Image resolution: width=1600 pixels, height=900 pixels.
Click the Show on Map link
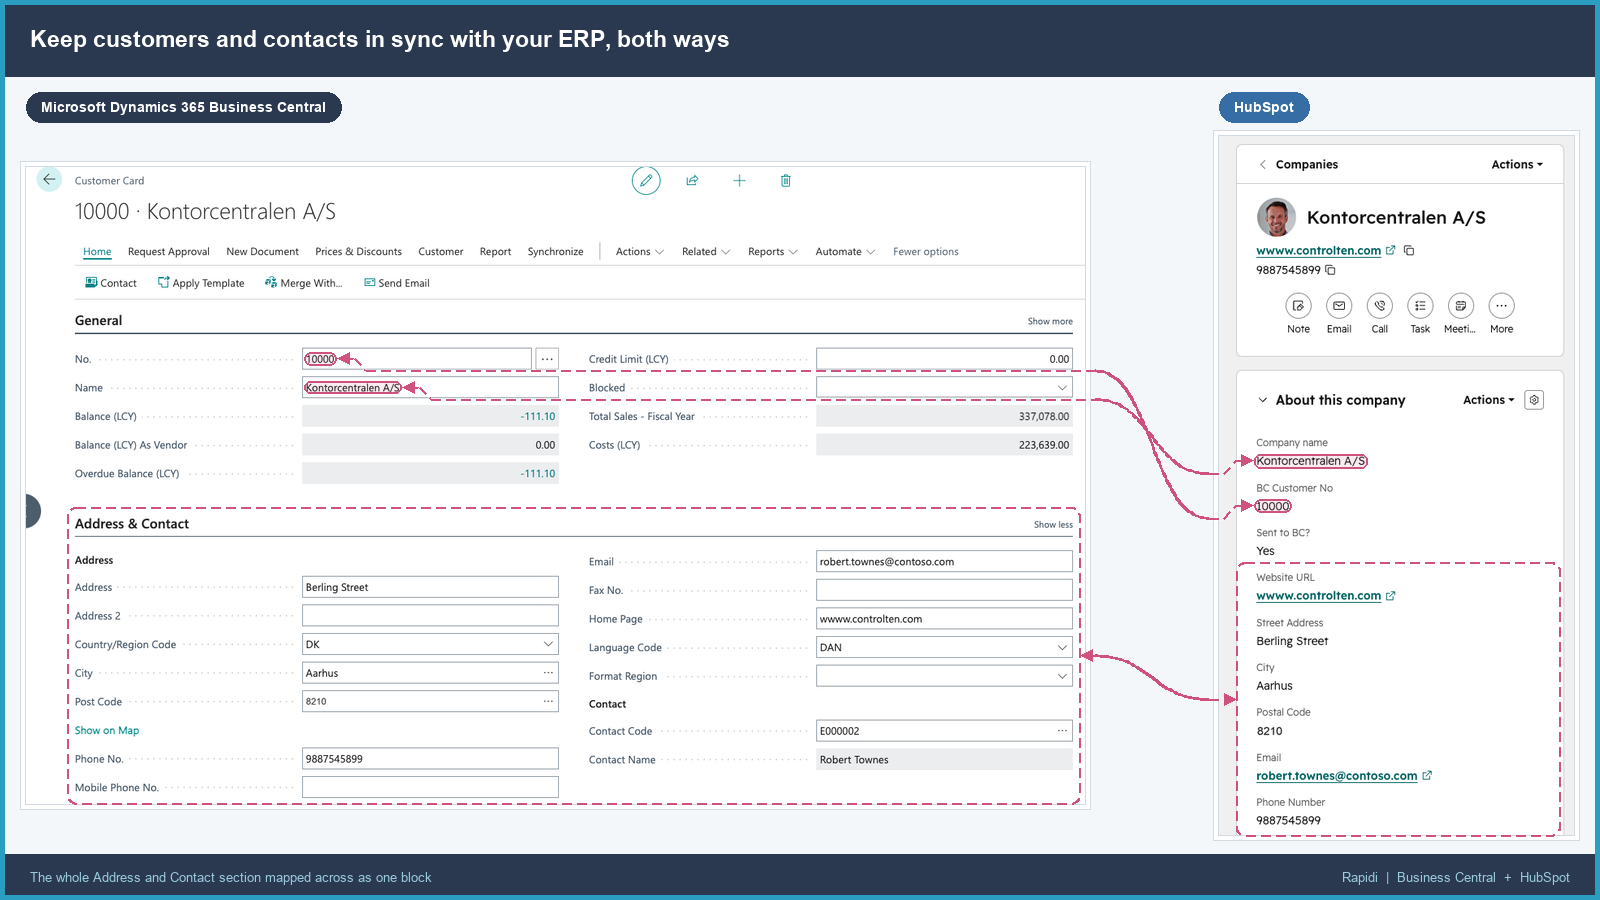(x=107, y=731)
